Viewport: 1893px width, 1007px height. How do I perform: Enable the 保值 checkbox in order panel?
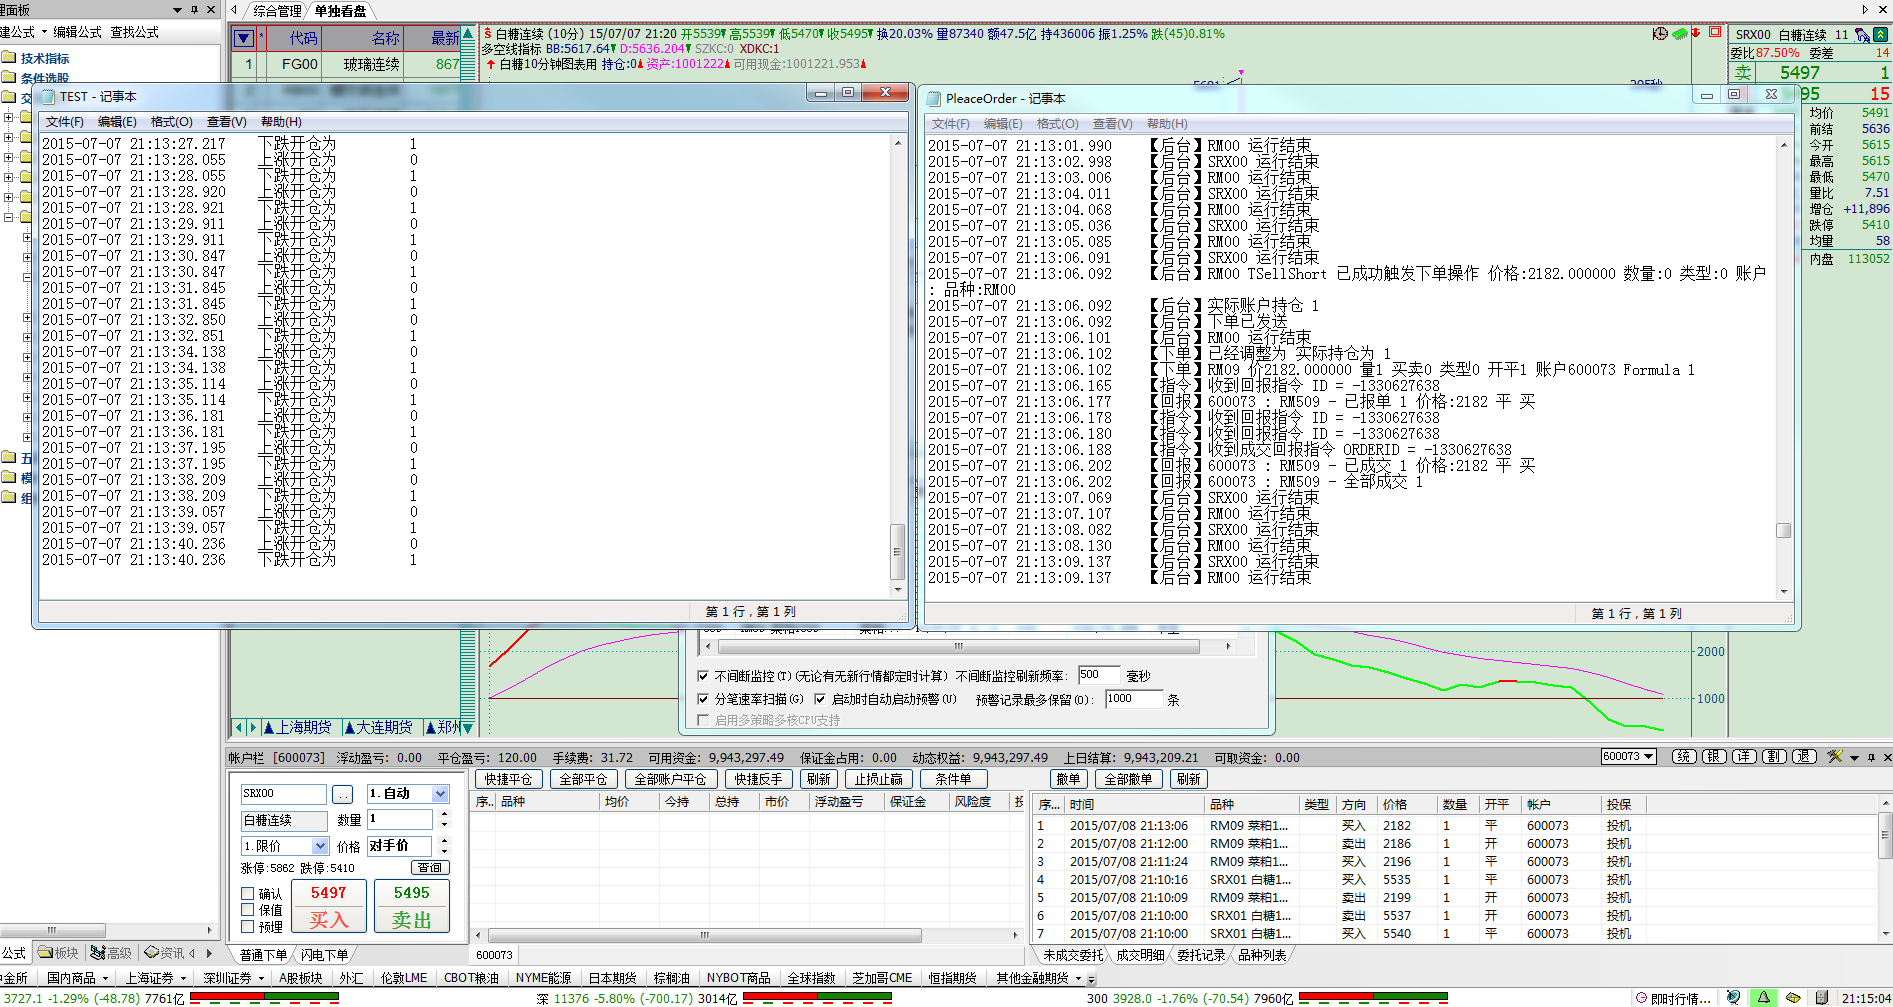coord(248,910)
